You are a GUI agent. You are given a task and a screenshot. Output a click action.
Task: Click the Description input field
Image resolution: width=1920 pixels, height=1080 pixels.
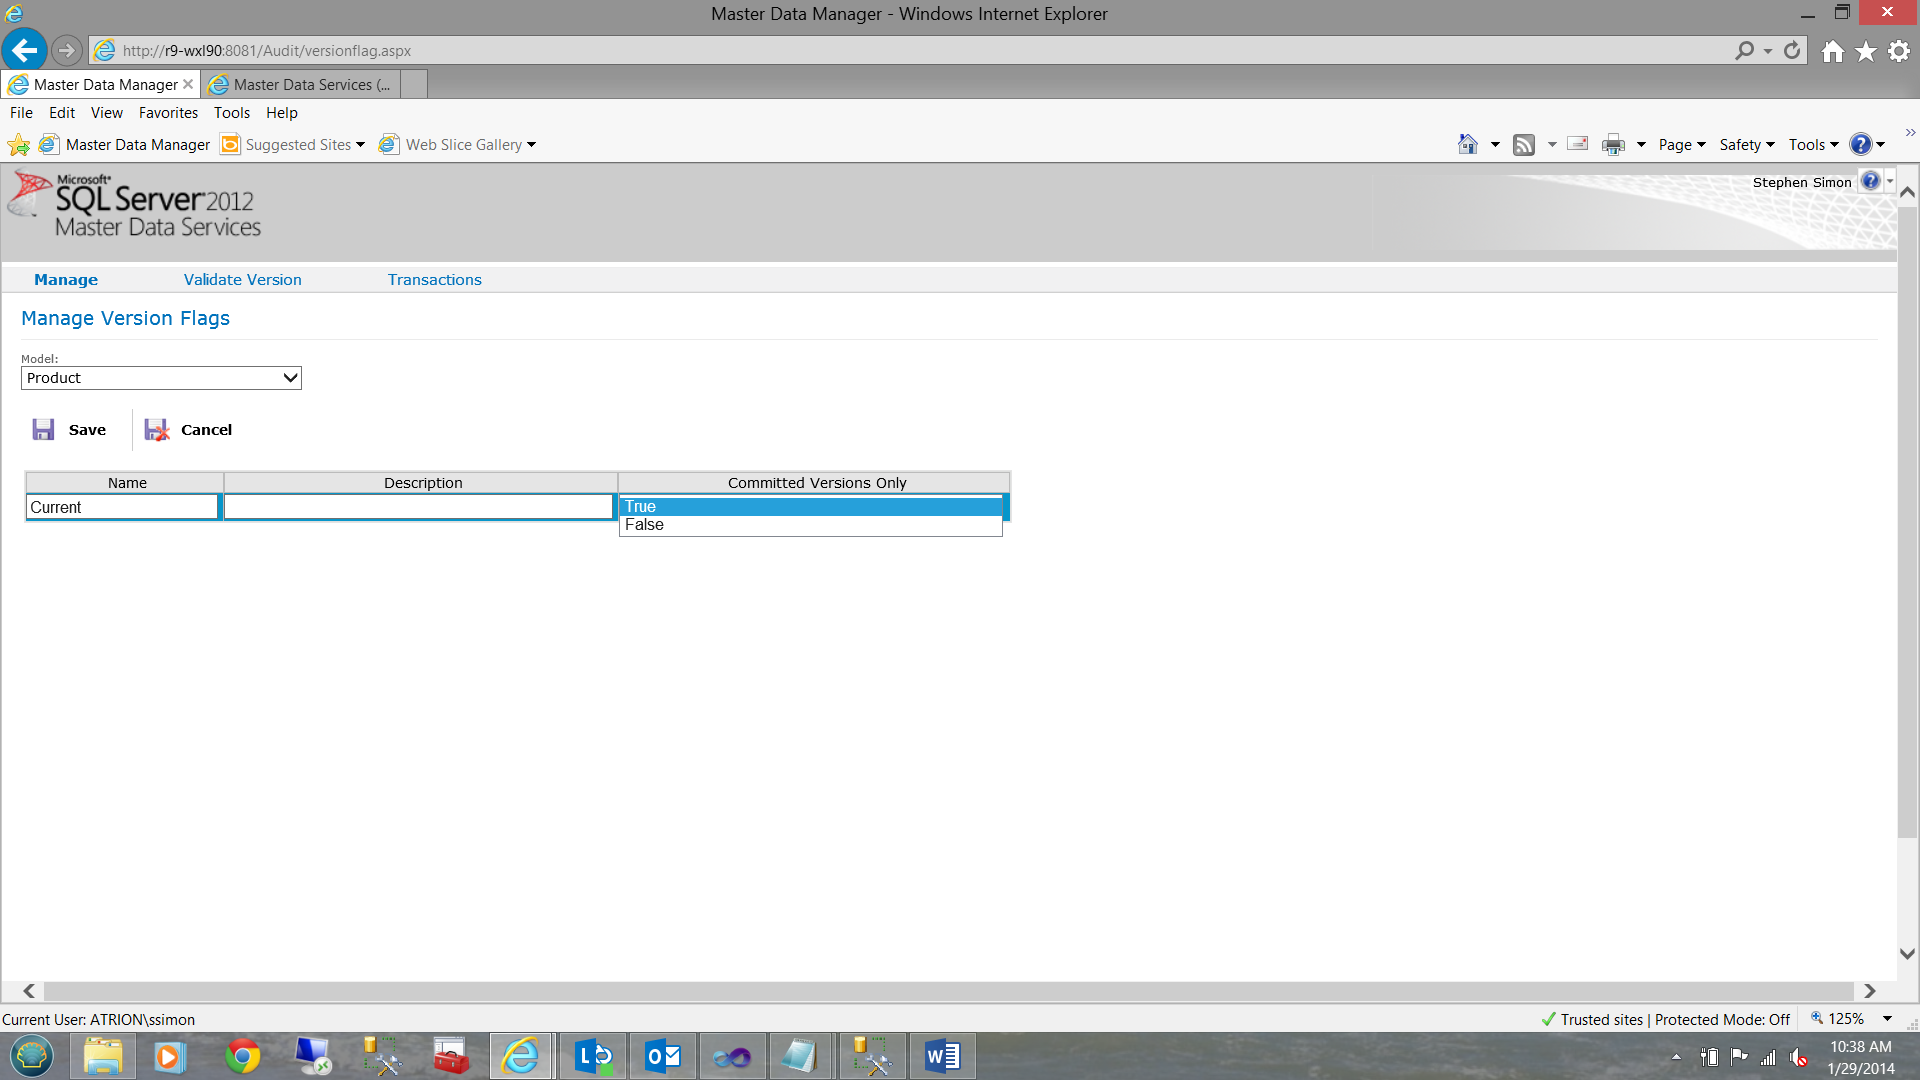pyautogui.click(x=418, y=507)
